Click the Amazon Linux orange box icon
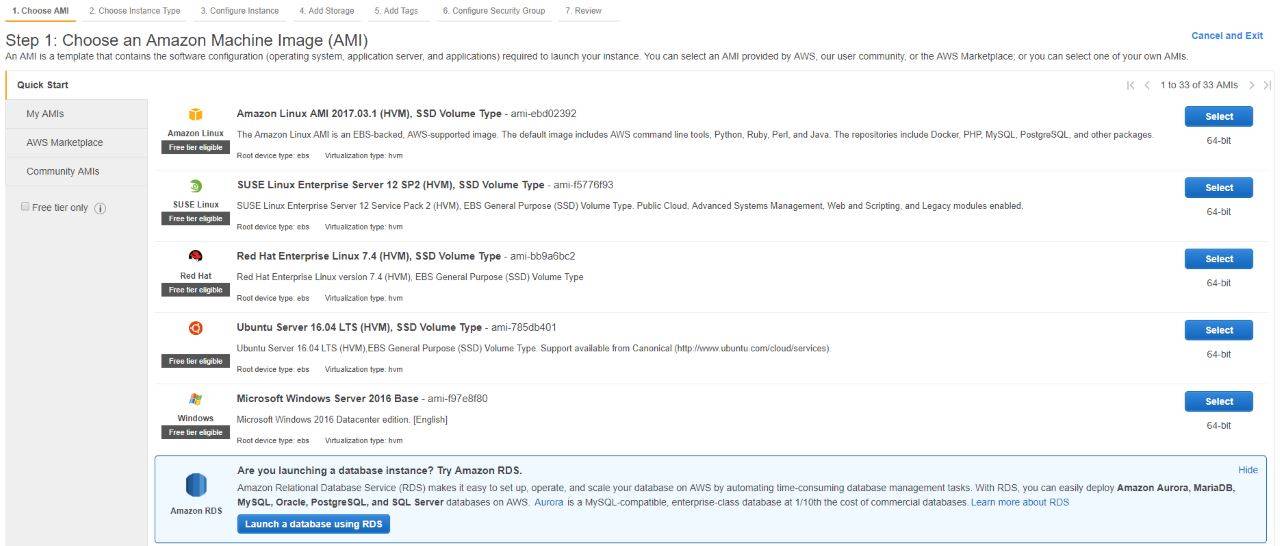This screenshot has width=1280, height=546. pos(196,115)
